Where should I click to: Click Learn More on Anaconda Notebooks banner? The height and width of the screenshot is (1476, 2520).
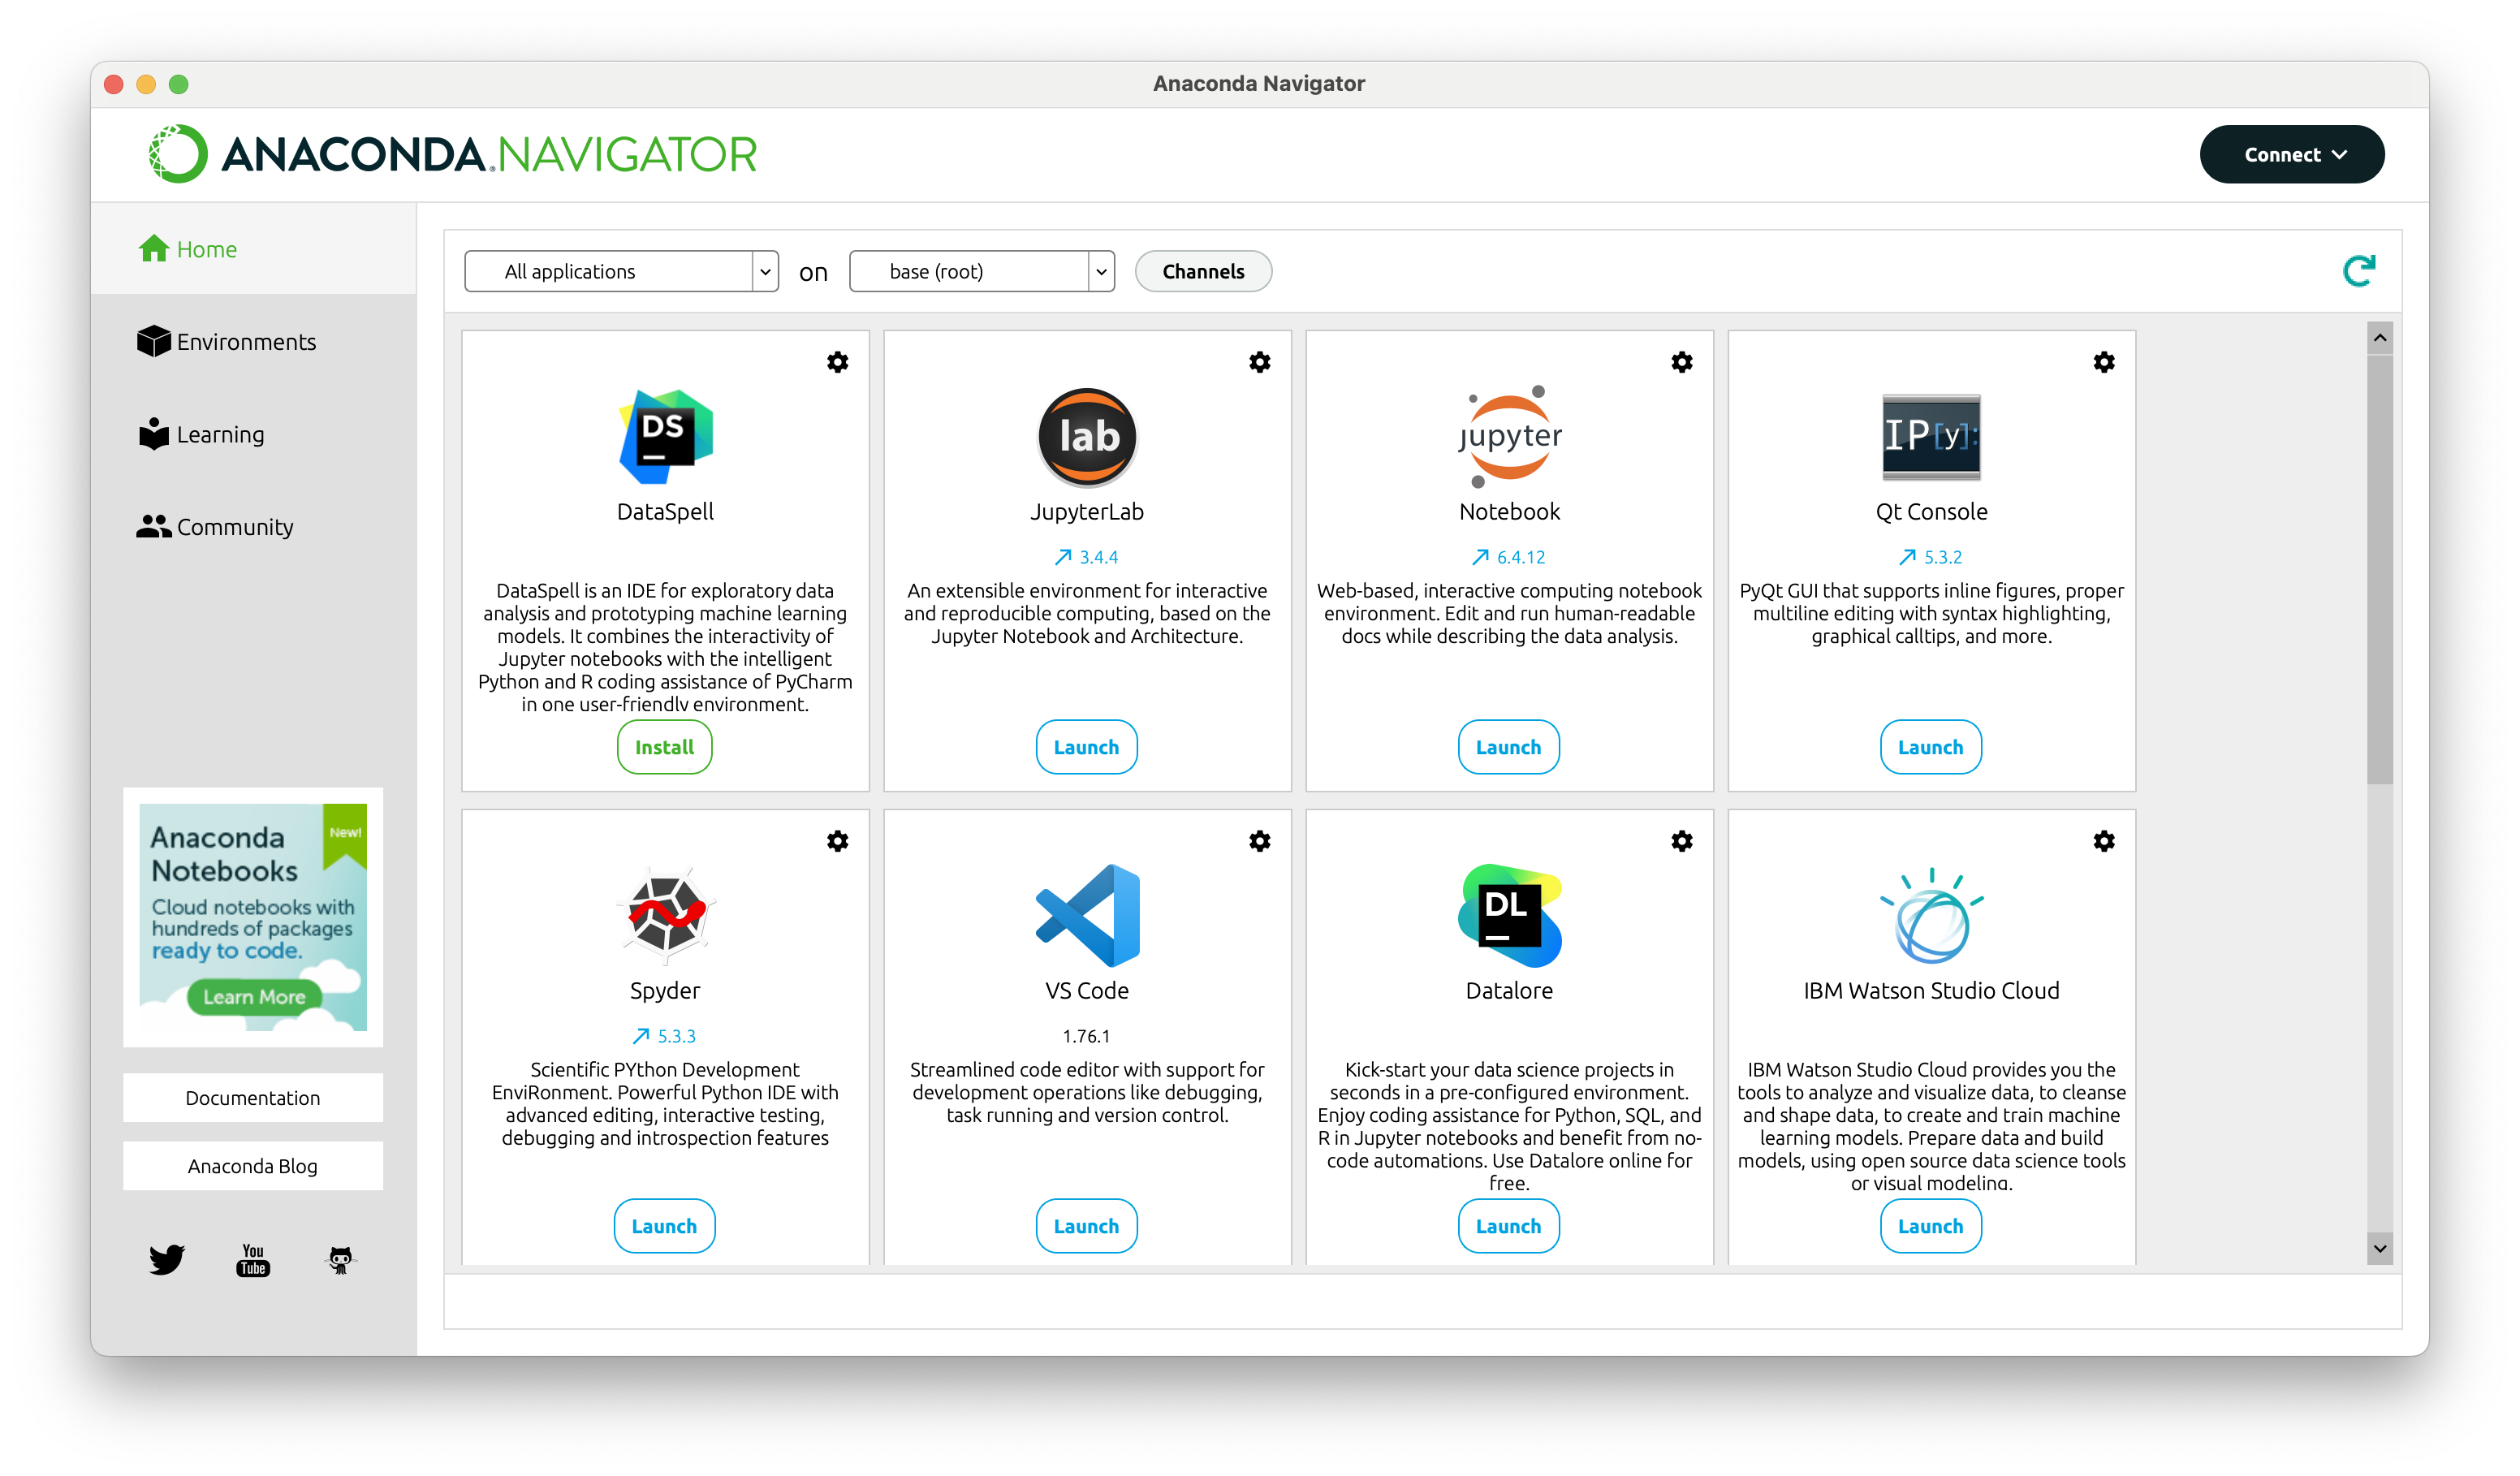[254, 997]
